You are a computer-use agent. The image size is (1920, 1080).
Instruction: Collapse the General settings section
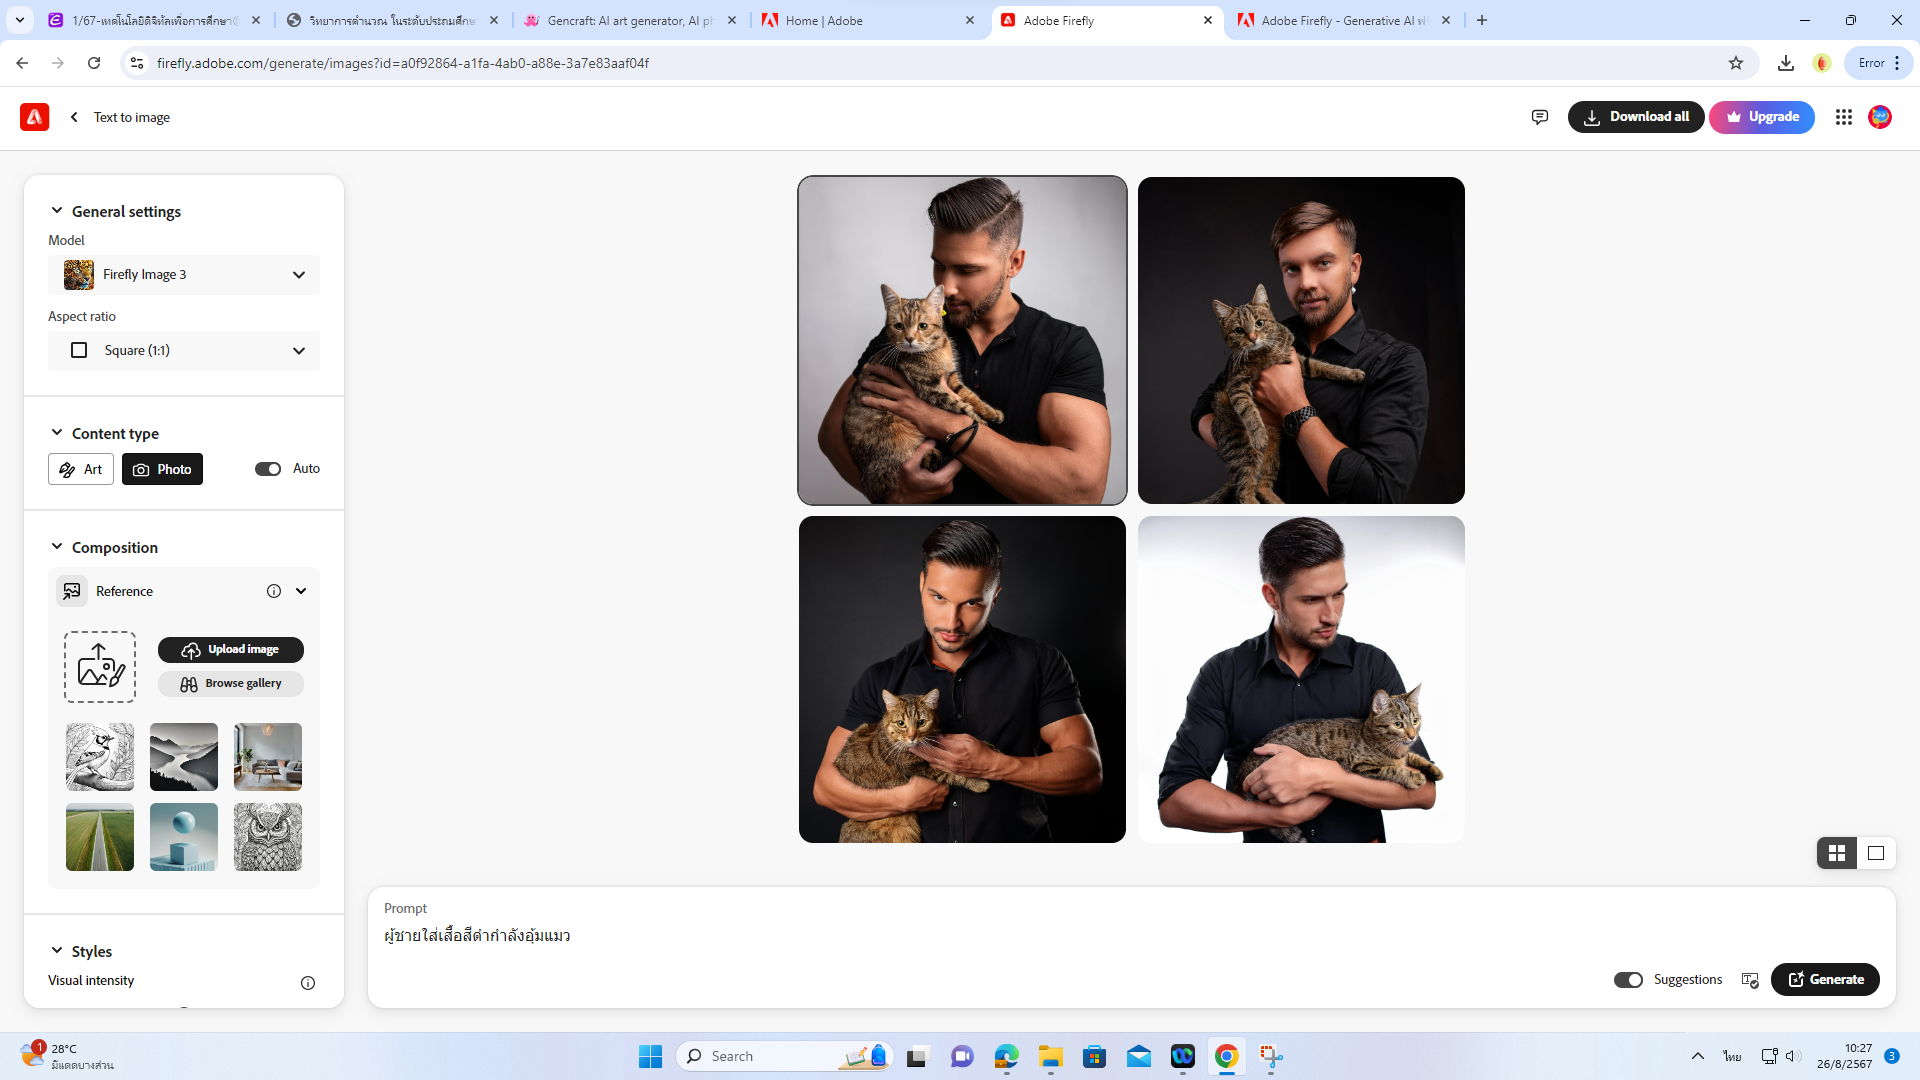[x=57, y=211]
